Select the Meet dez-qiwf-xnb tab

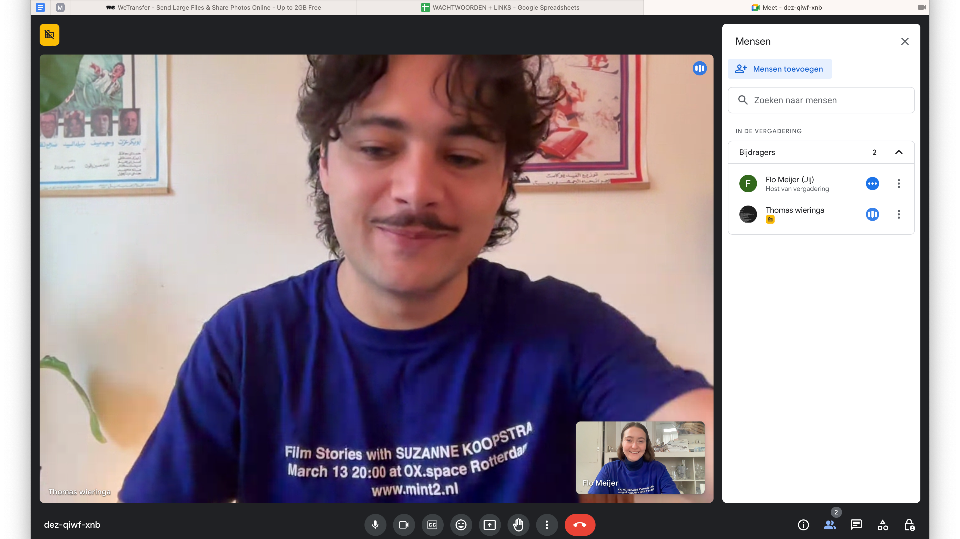(787, 7)
